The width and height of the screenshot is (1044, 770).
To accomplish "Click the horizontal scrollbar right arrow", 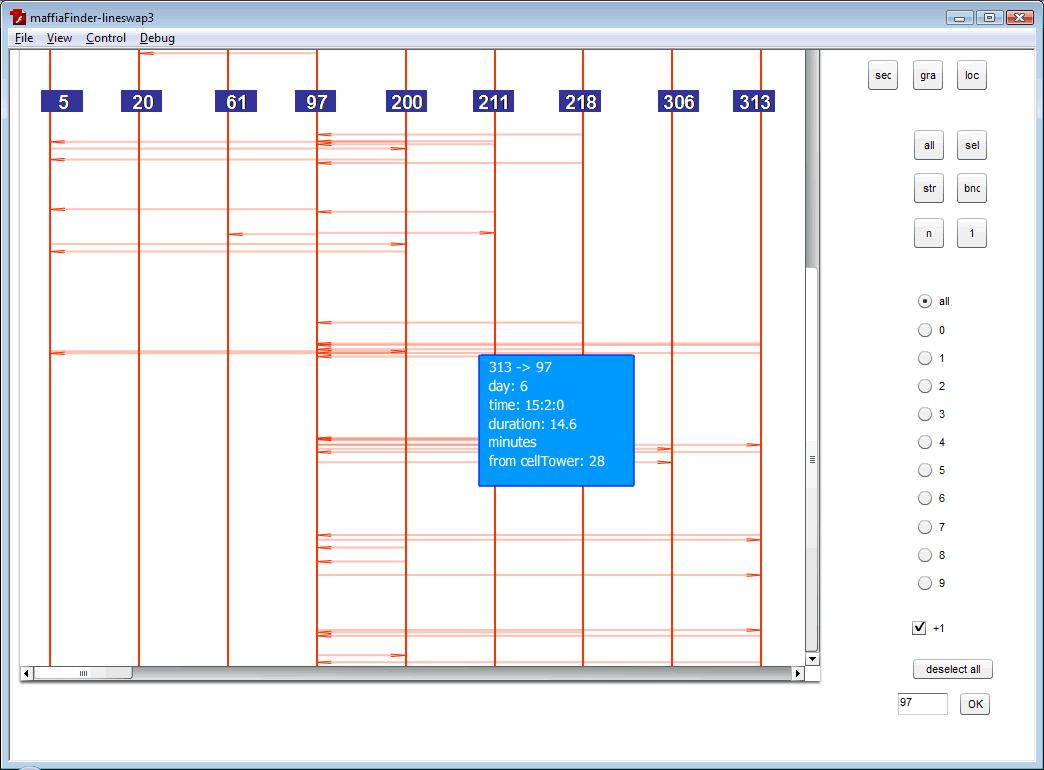I will pyautogui.click(x=798, y=673).
